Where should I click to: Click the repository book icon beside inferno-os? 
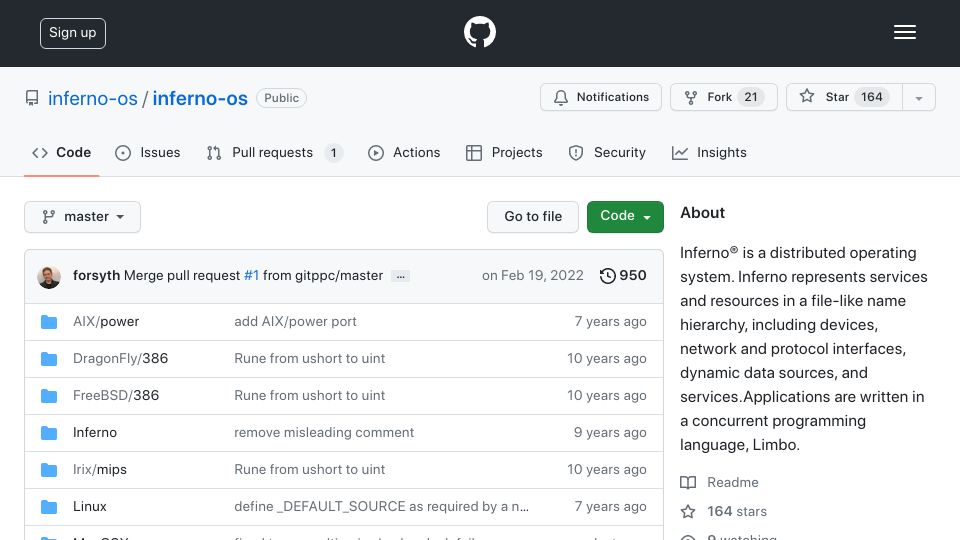click(32, 98)
